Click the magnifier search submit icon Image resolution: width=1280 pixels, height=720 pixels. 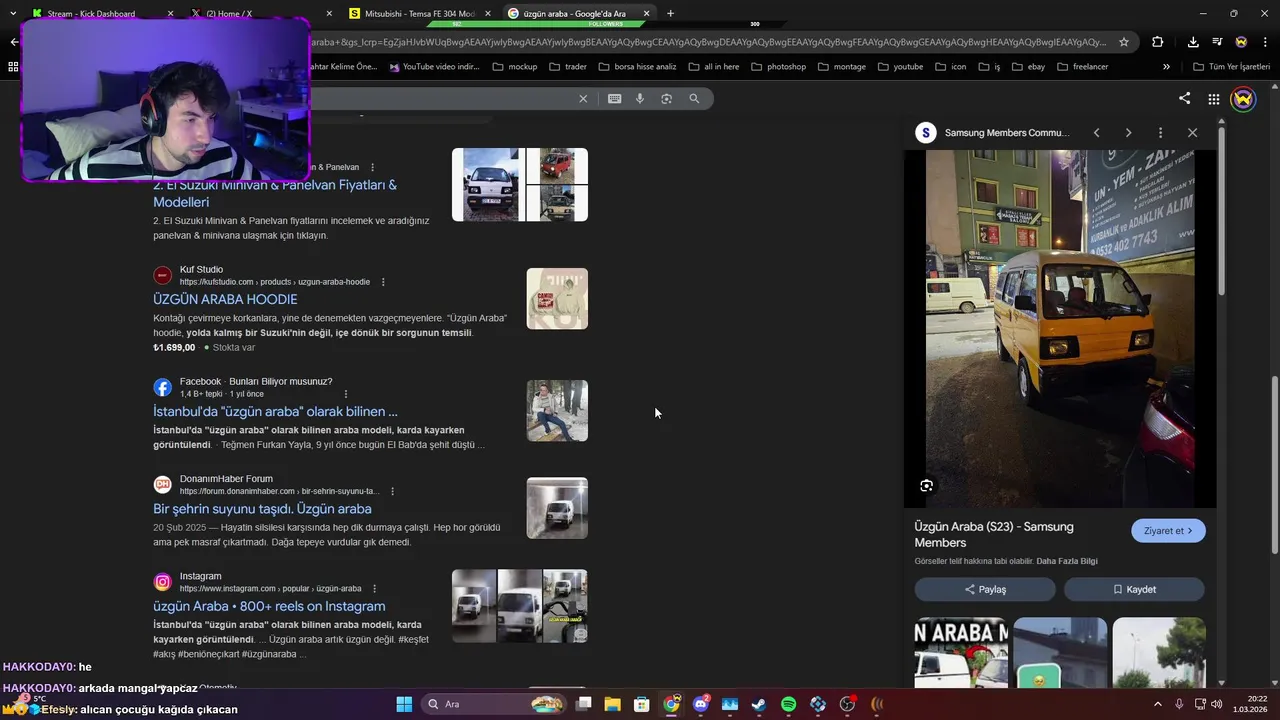(694, 99)
